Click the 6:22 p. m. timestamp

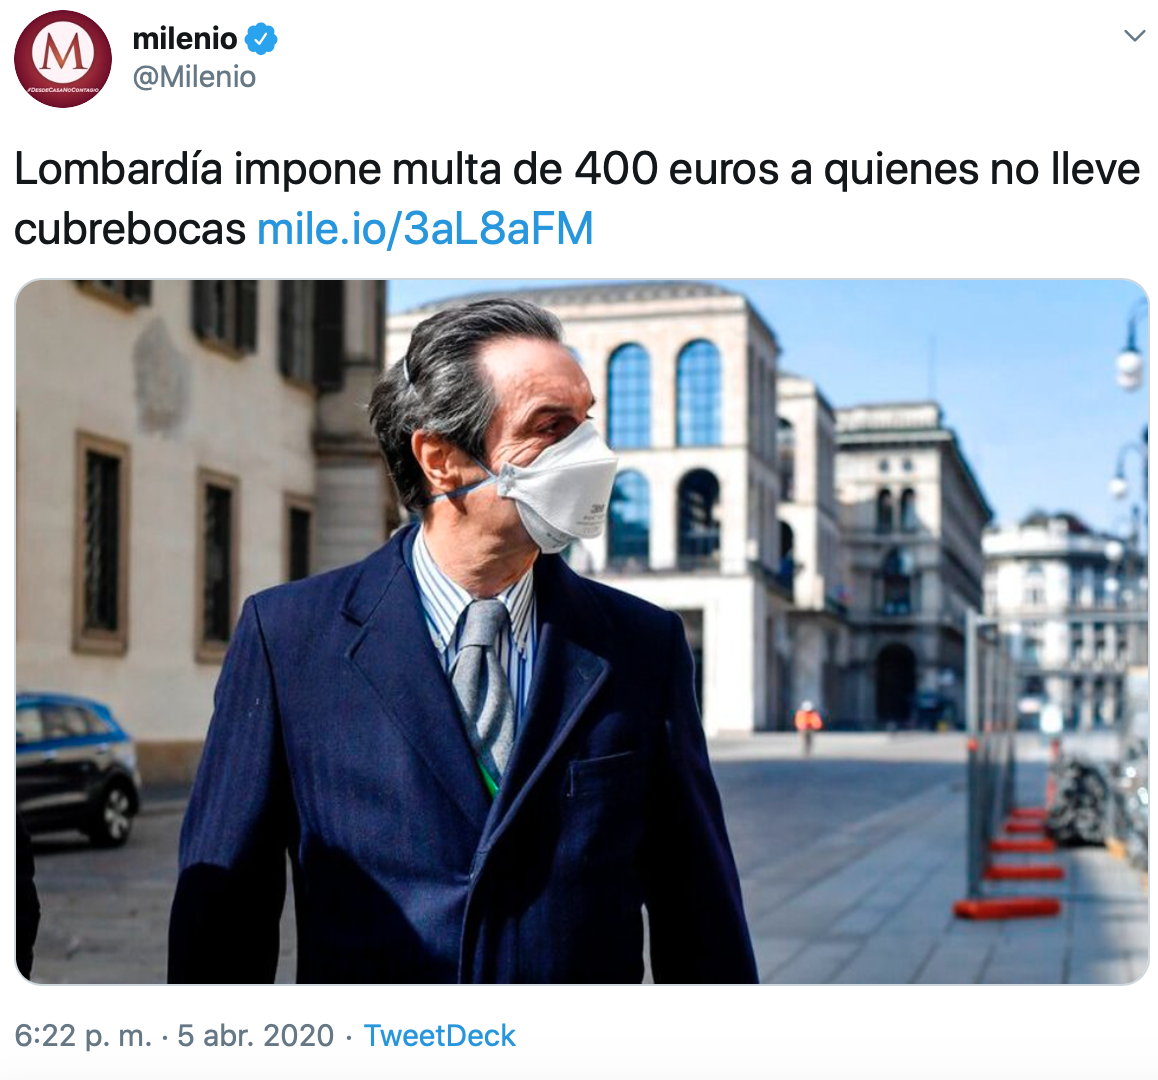pos(83,1036)
